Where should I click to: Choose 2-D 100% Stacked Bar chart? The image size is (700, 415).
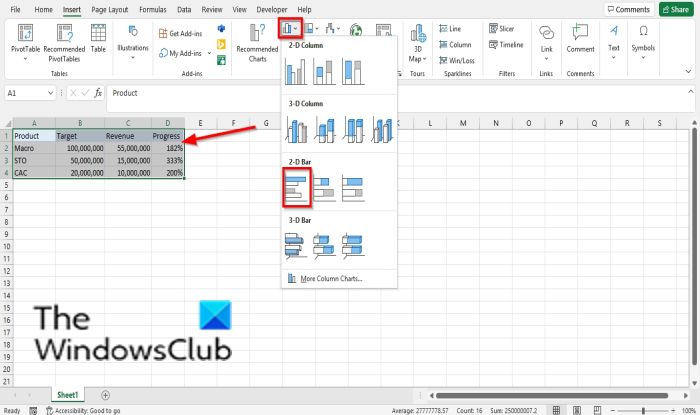[x=353, y=188]
